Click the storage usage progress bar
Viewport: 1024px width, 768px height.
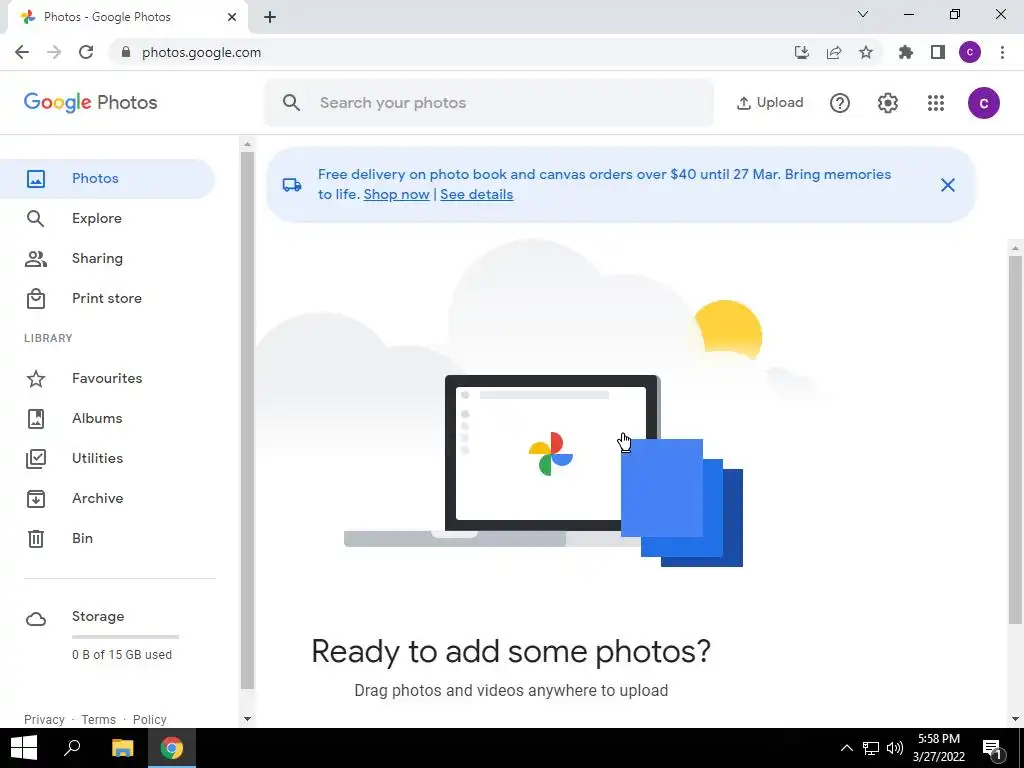click(125, 637)
